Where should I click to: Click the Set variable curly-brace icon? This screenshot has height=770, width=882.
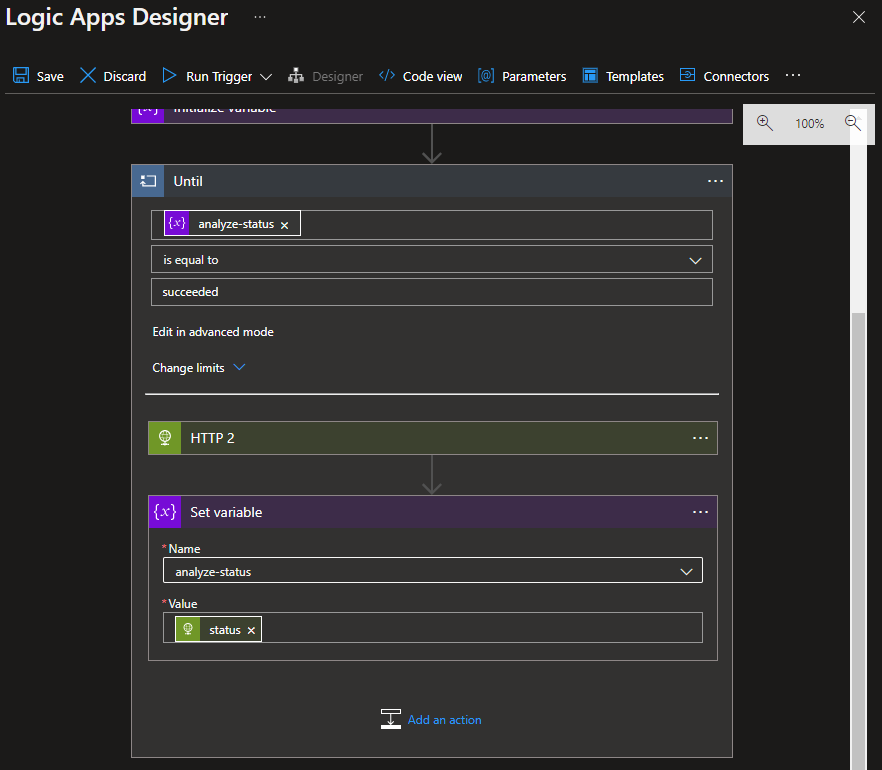coord(165,512)
